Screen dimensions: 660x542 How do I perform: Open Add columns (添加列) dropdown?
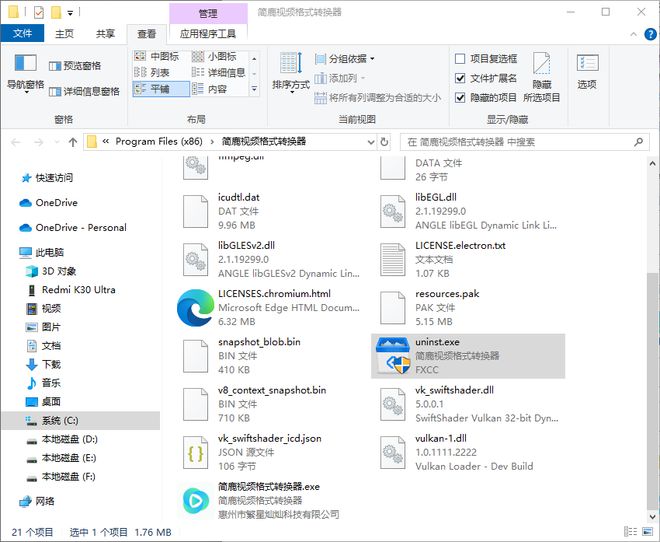coord(340,78)
